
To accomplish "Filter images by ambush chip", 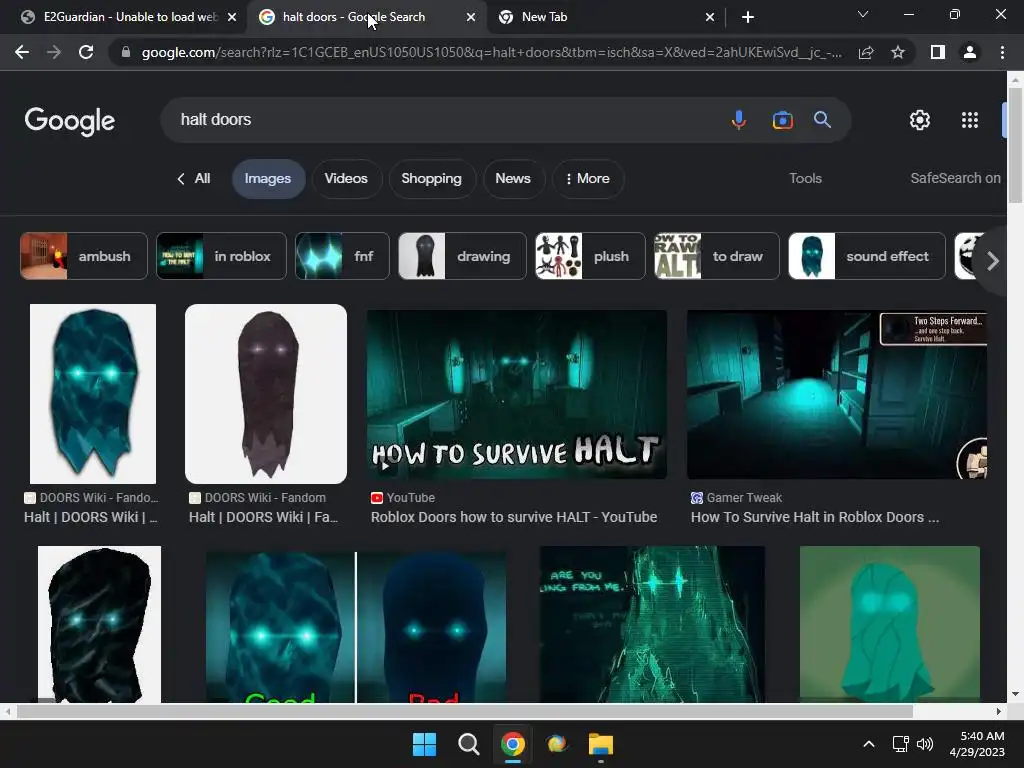I will pyautogui.click(x=84, y=256).
